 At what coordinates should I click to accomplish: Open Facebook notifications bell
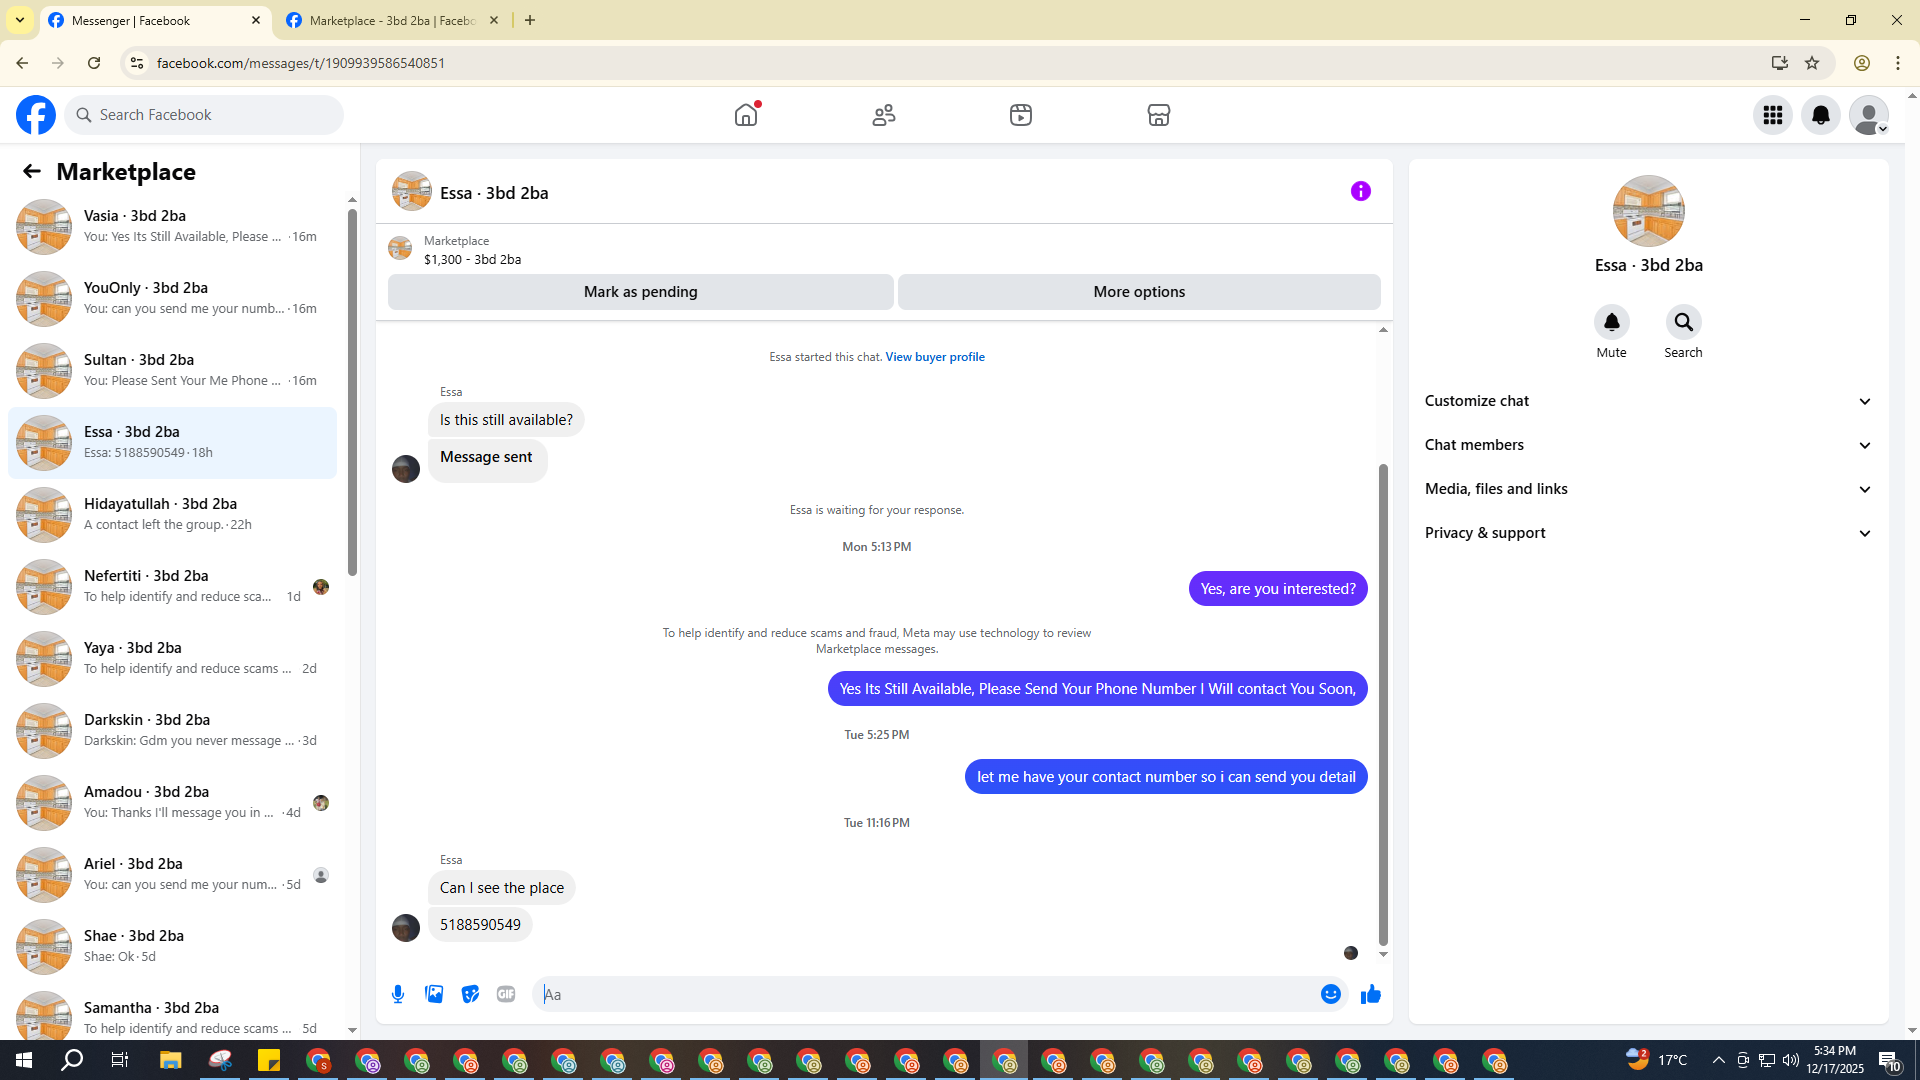(1820, 115)
